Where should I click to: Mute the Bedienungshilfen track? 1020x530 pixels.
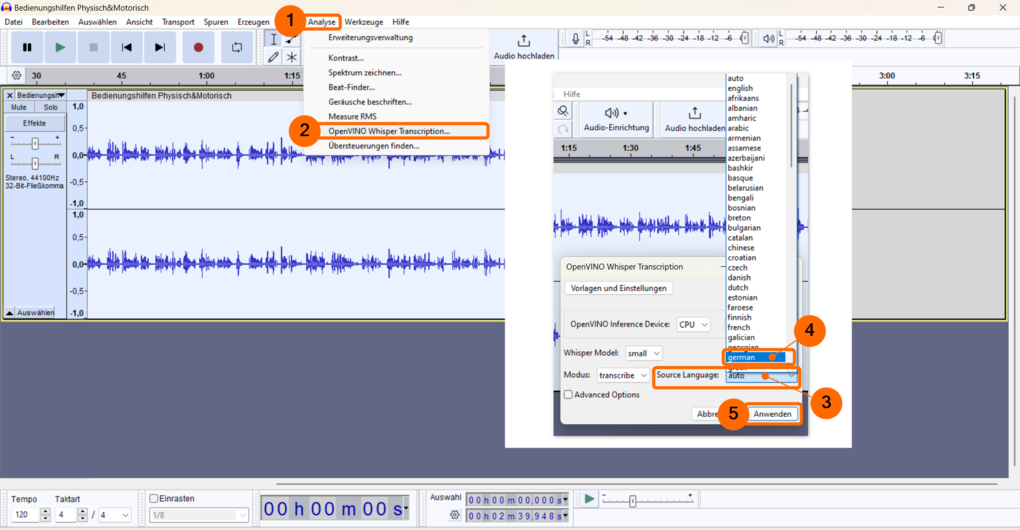pyautogui.click(x=19, y=107)
